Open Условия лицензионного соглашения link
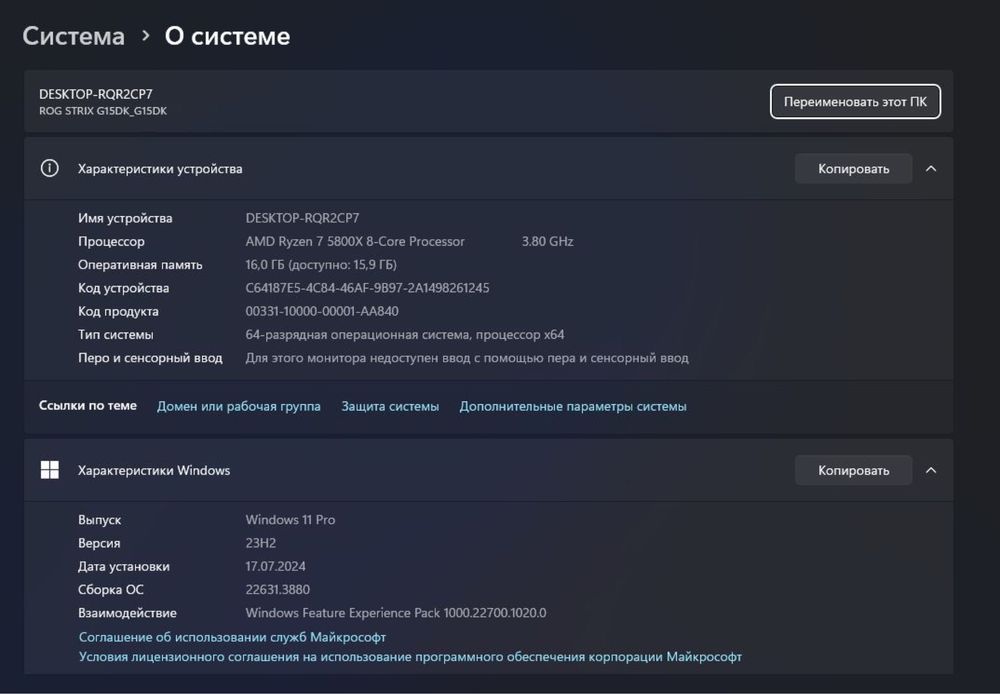The width and height of the screenshot is (1000, 694). [x=410, y=656]
